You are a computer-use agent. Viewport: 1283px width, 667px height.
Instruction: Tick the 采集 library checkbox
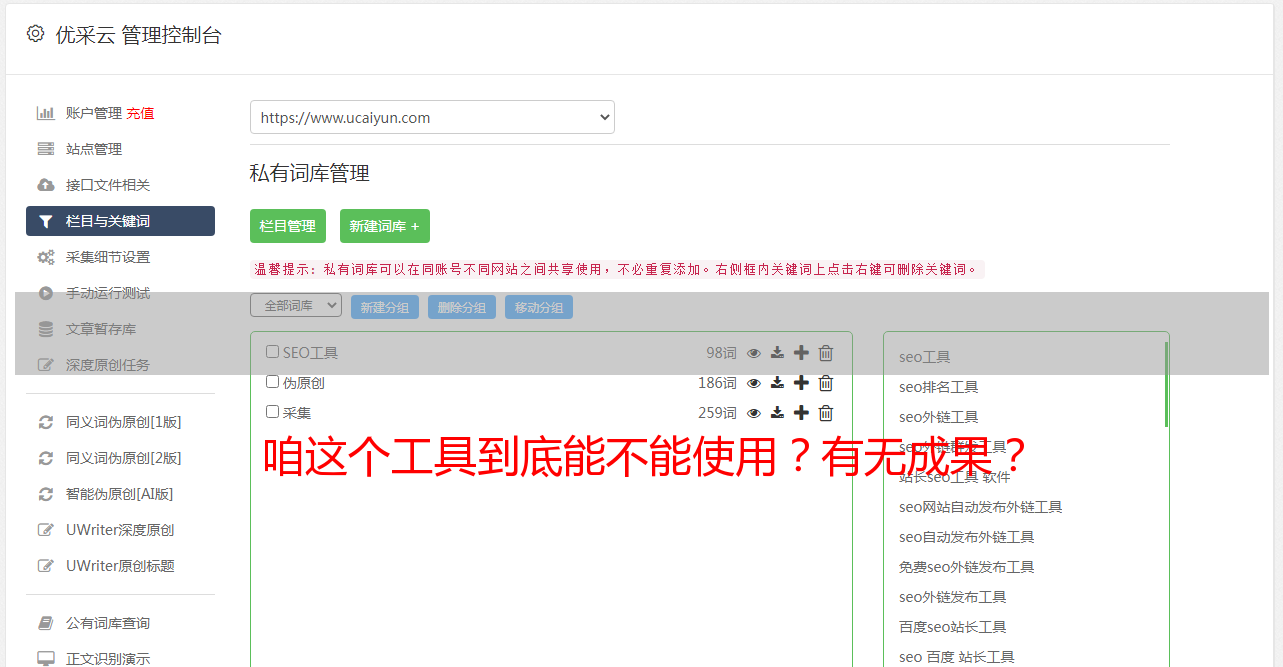pyautogui.click(x=272, y=412)
